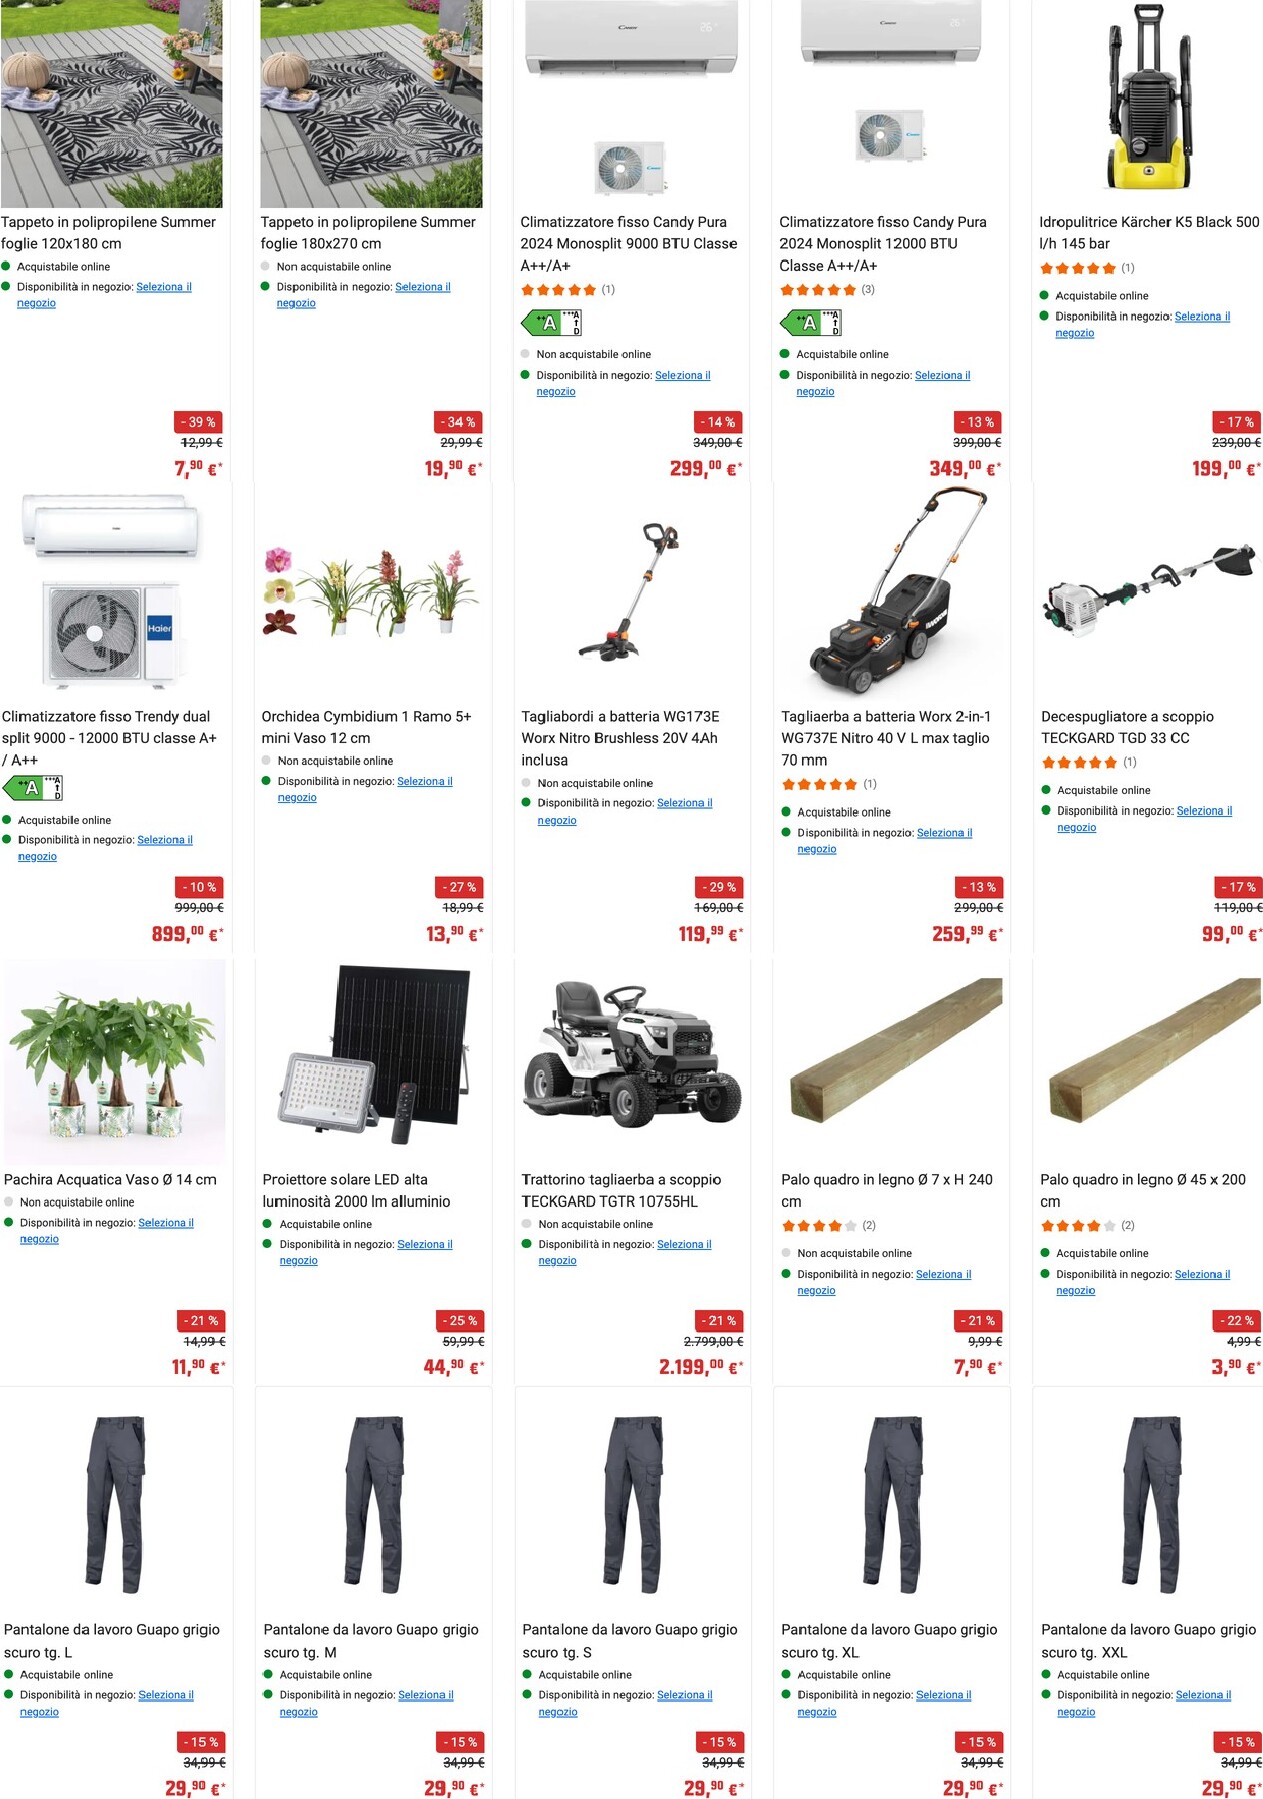Click energy label icon on Candy 12000 BTU
1263x1799 pixels.
click(x=810, y=322)
